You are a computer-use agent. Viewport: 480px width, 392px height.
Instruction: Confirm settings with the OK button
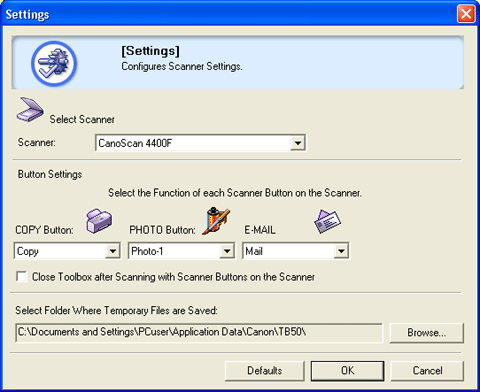point(347,371)
